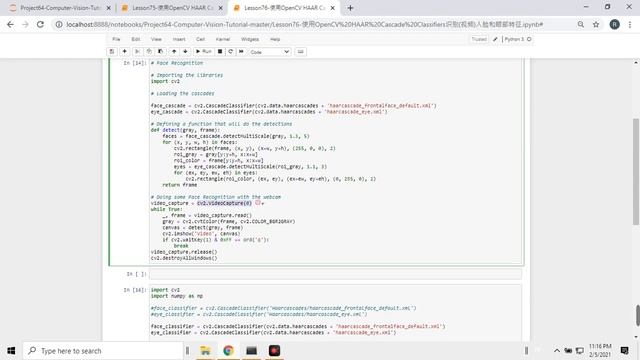Image resolution: width=640 pixels, height=360 pixels.
Task: Click the 'def detect(gray, frame):' line
Action: (x=185, y=130)
